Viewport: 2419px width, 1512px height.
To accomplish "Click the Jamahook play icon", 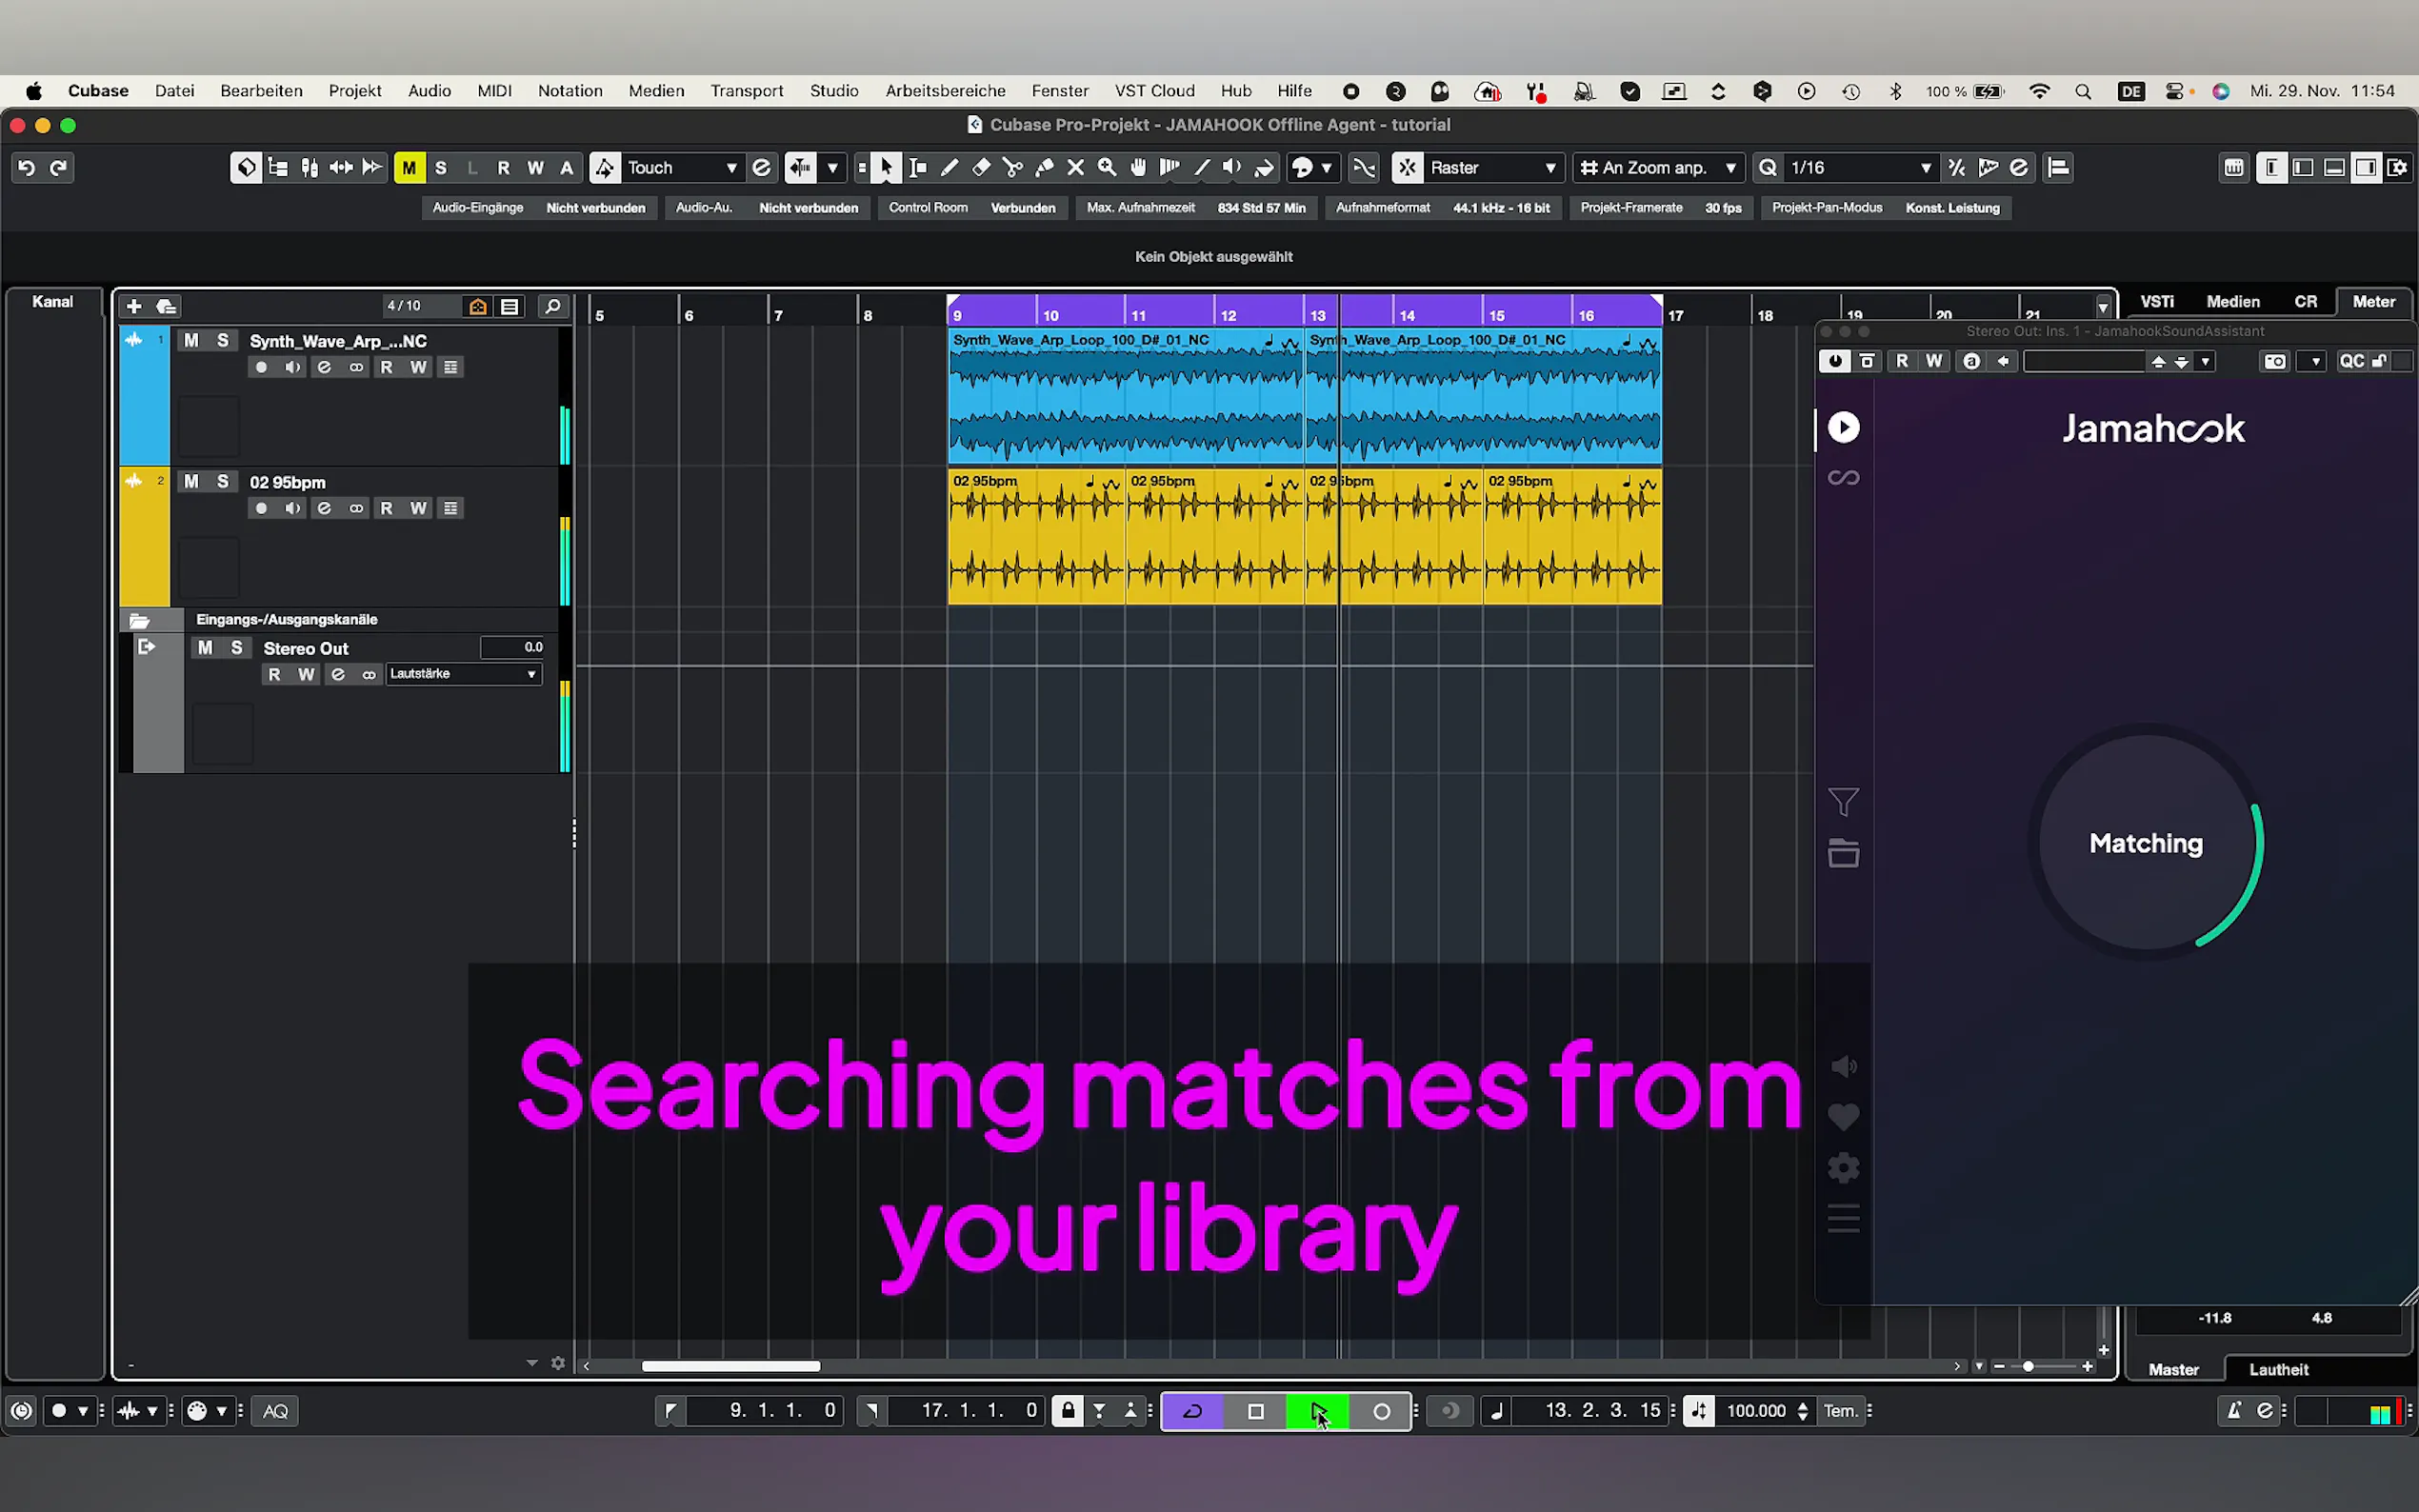I will point(1844,428).
